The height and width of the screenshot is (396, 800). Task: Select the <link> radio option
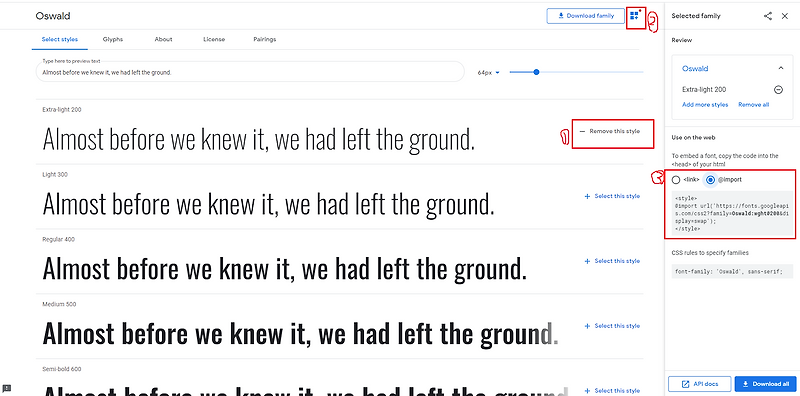(x=676, y=180)
